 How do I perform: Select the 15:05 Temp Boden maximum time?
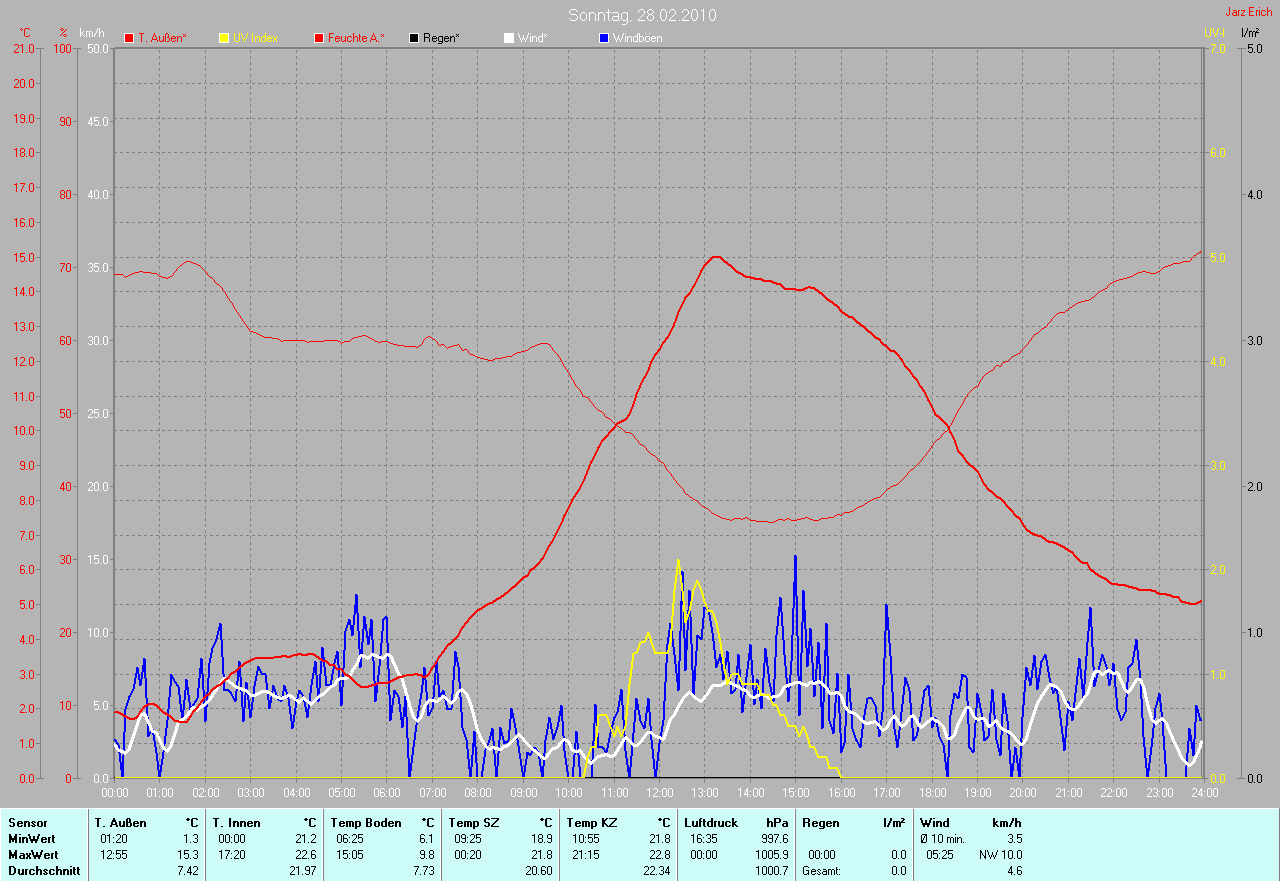[349, 855]
